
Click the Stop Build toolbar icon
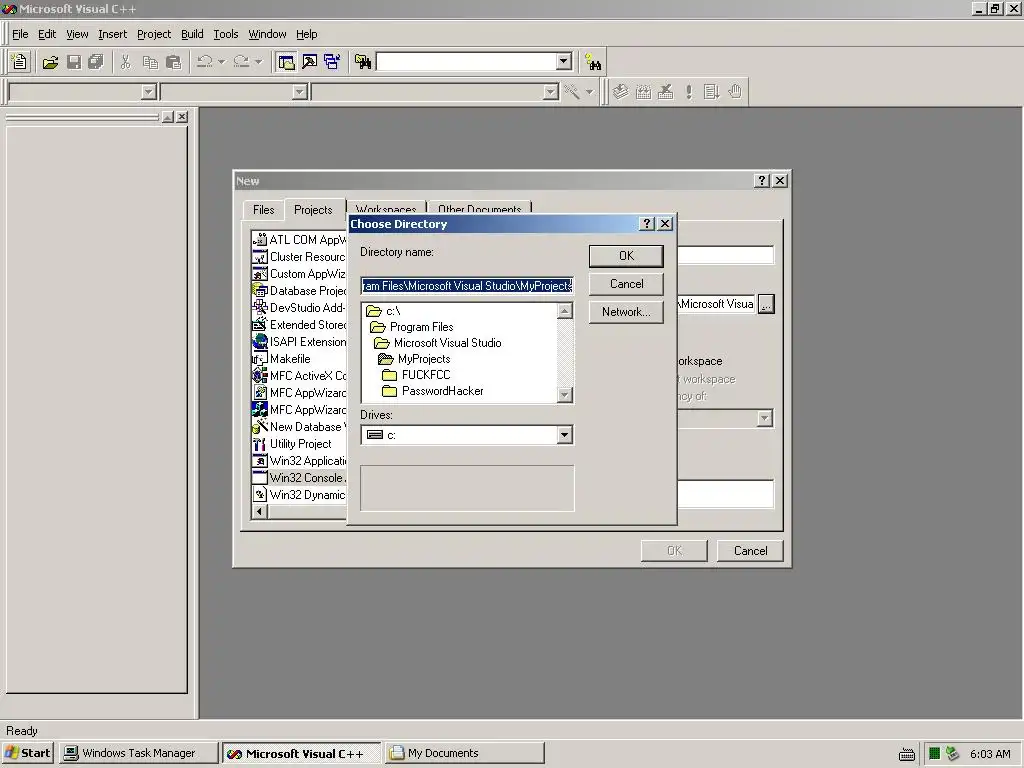(x=666, y=91)
